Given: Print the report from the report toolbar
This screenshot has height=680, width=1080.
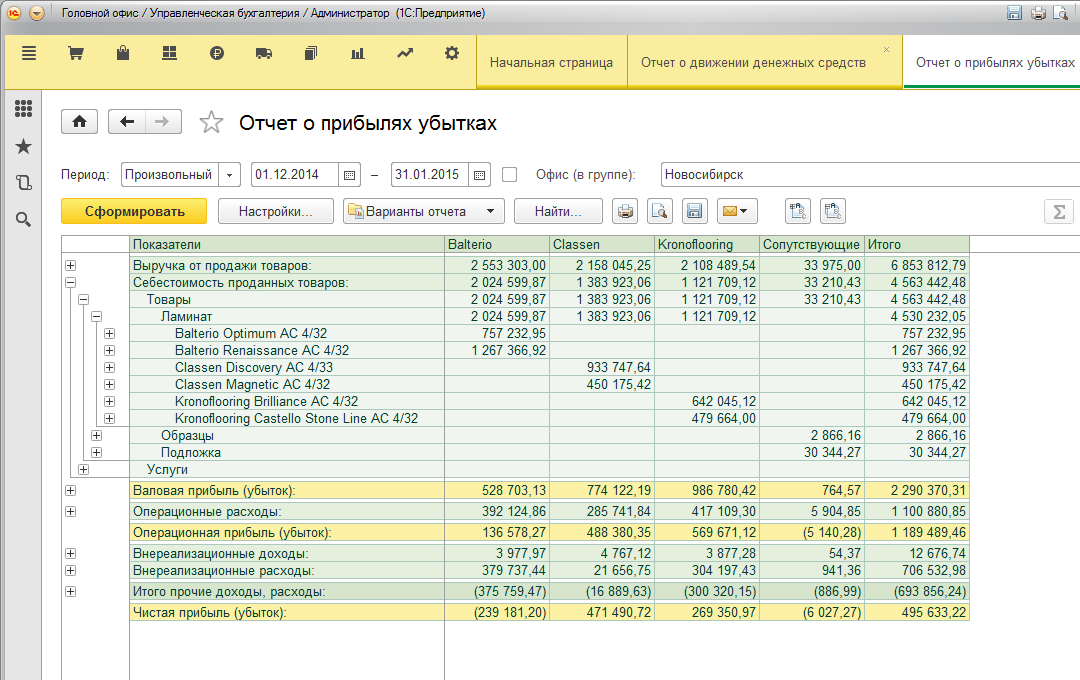Looking at the screenshot, I should [x=625, y=211].
